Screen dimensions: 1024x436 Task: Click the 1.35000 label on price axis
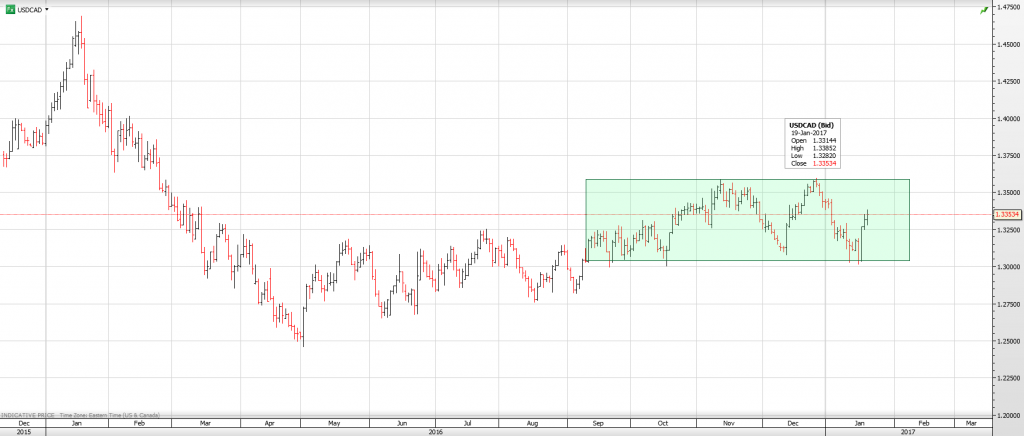[1005, 192]
